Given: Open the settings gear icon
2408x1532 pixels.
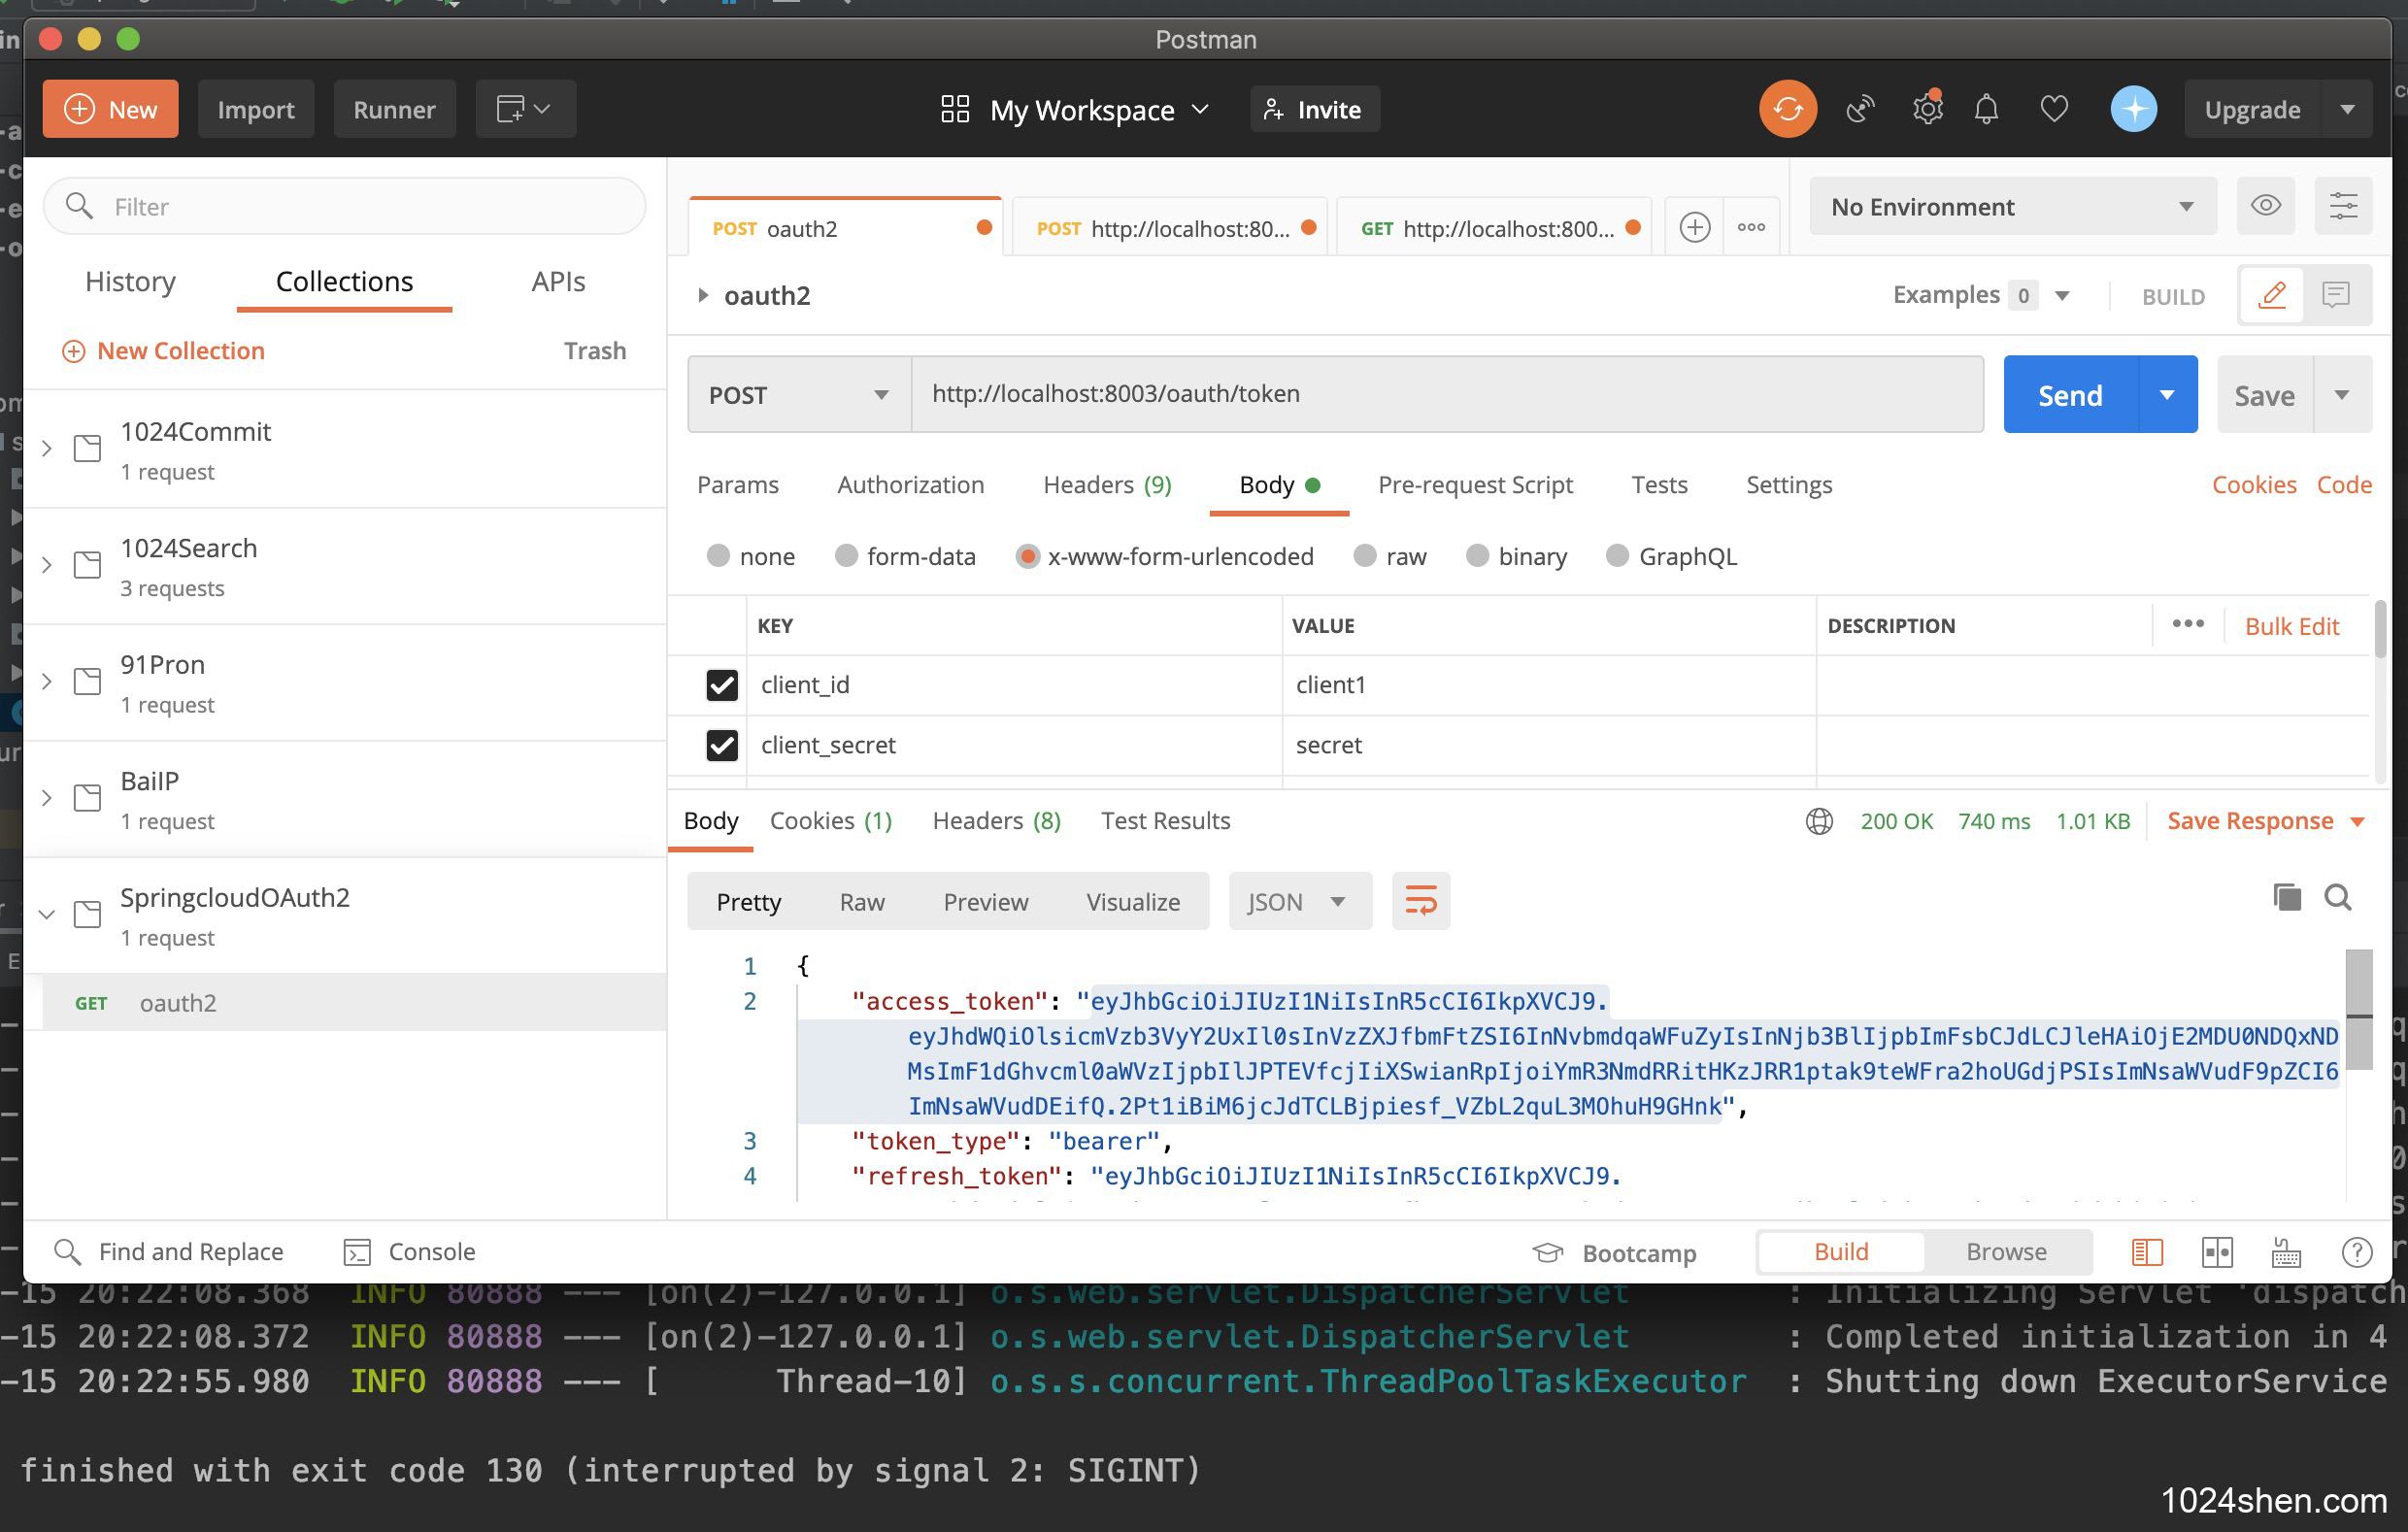Looking at the screenshot, I should click(x=1926, y=109).
